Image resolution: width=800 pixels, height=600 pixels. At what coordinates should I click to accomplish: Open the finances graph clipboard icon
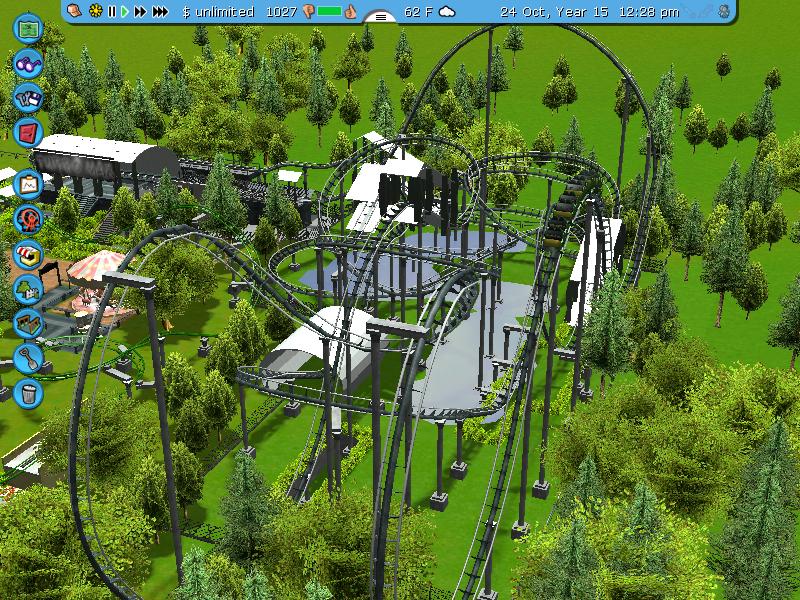pos(28,184)
